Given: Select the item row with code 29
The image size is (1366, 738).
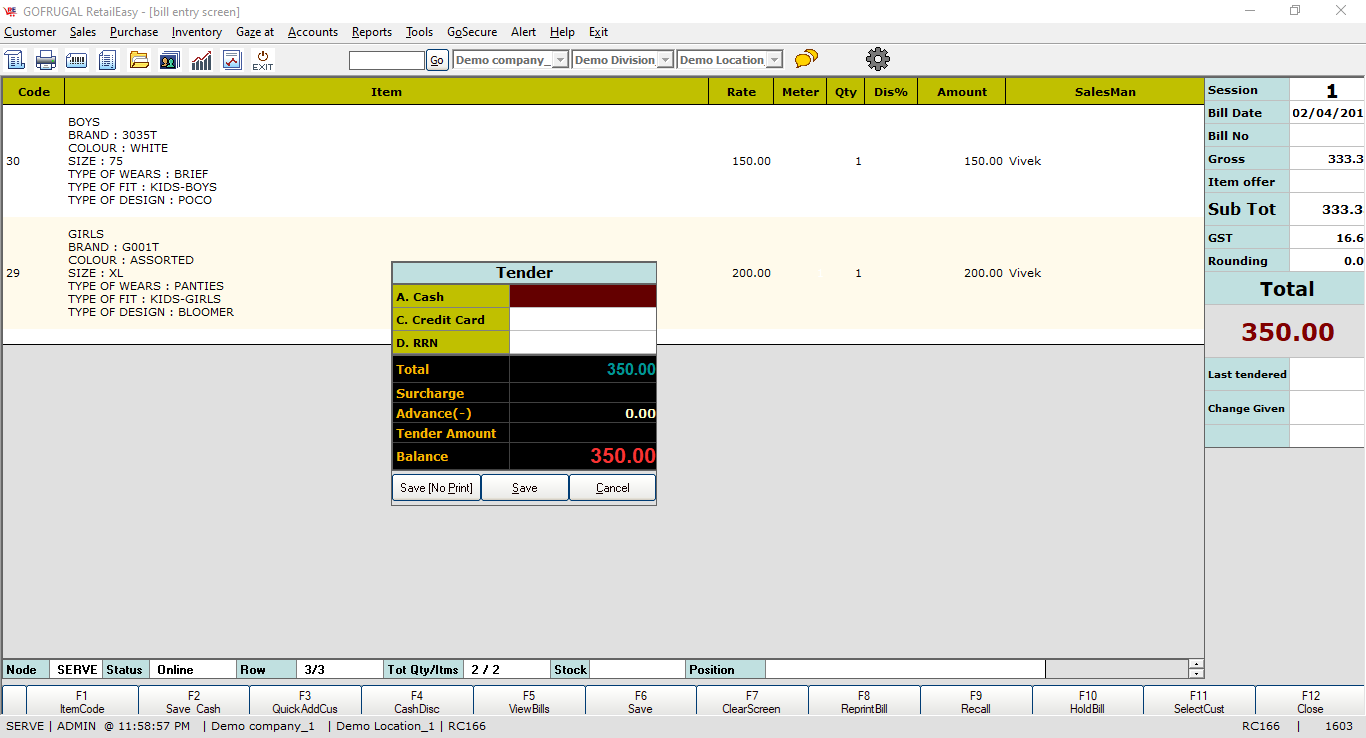Looking at the screenshot, I should 603,273.
